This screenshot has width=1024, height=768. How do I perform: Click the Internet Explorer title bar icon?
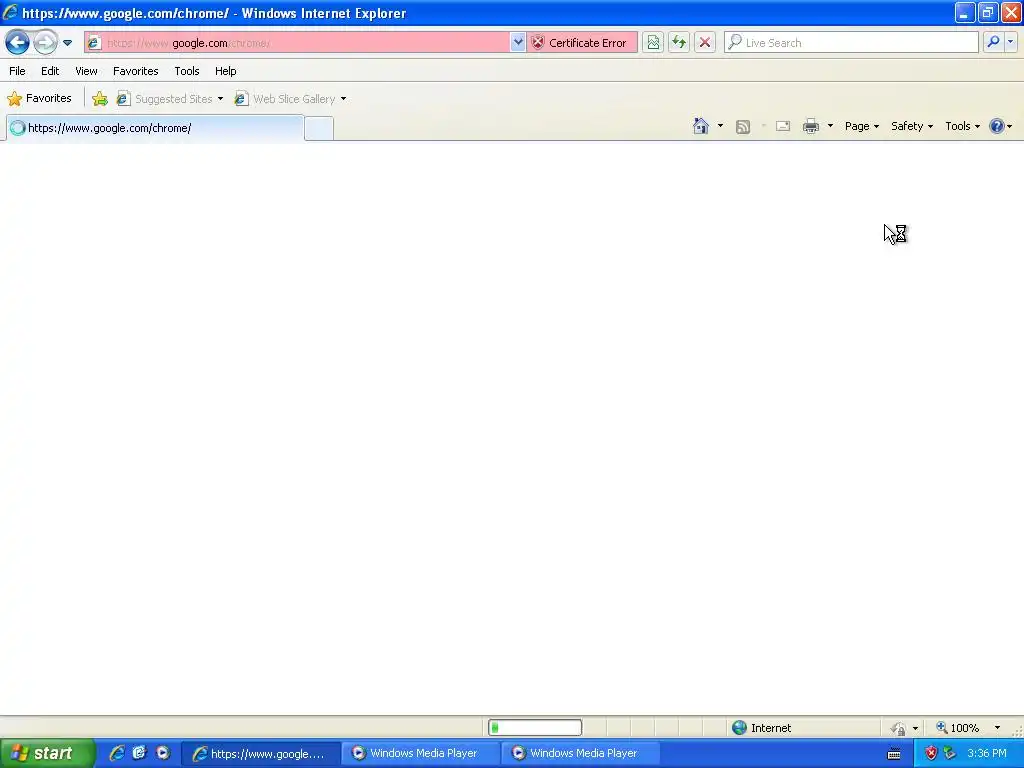click(x=10, y=12)
